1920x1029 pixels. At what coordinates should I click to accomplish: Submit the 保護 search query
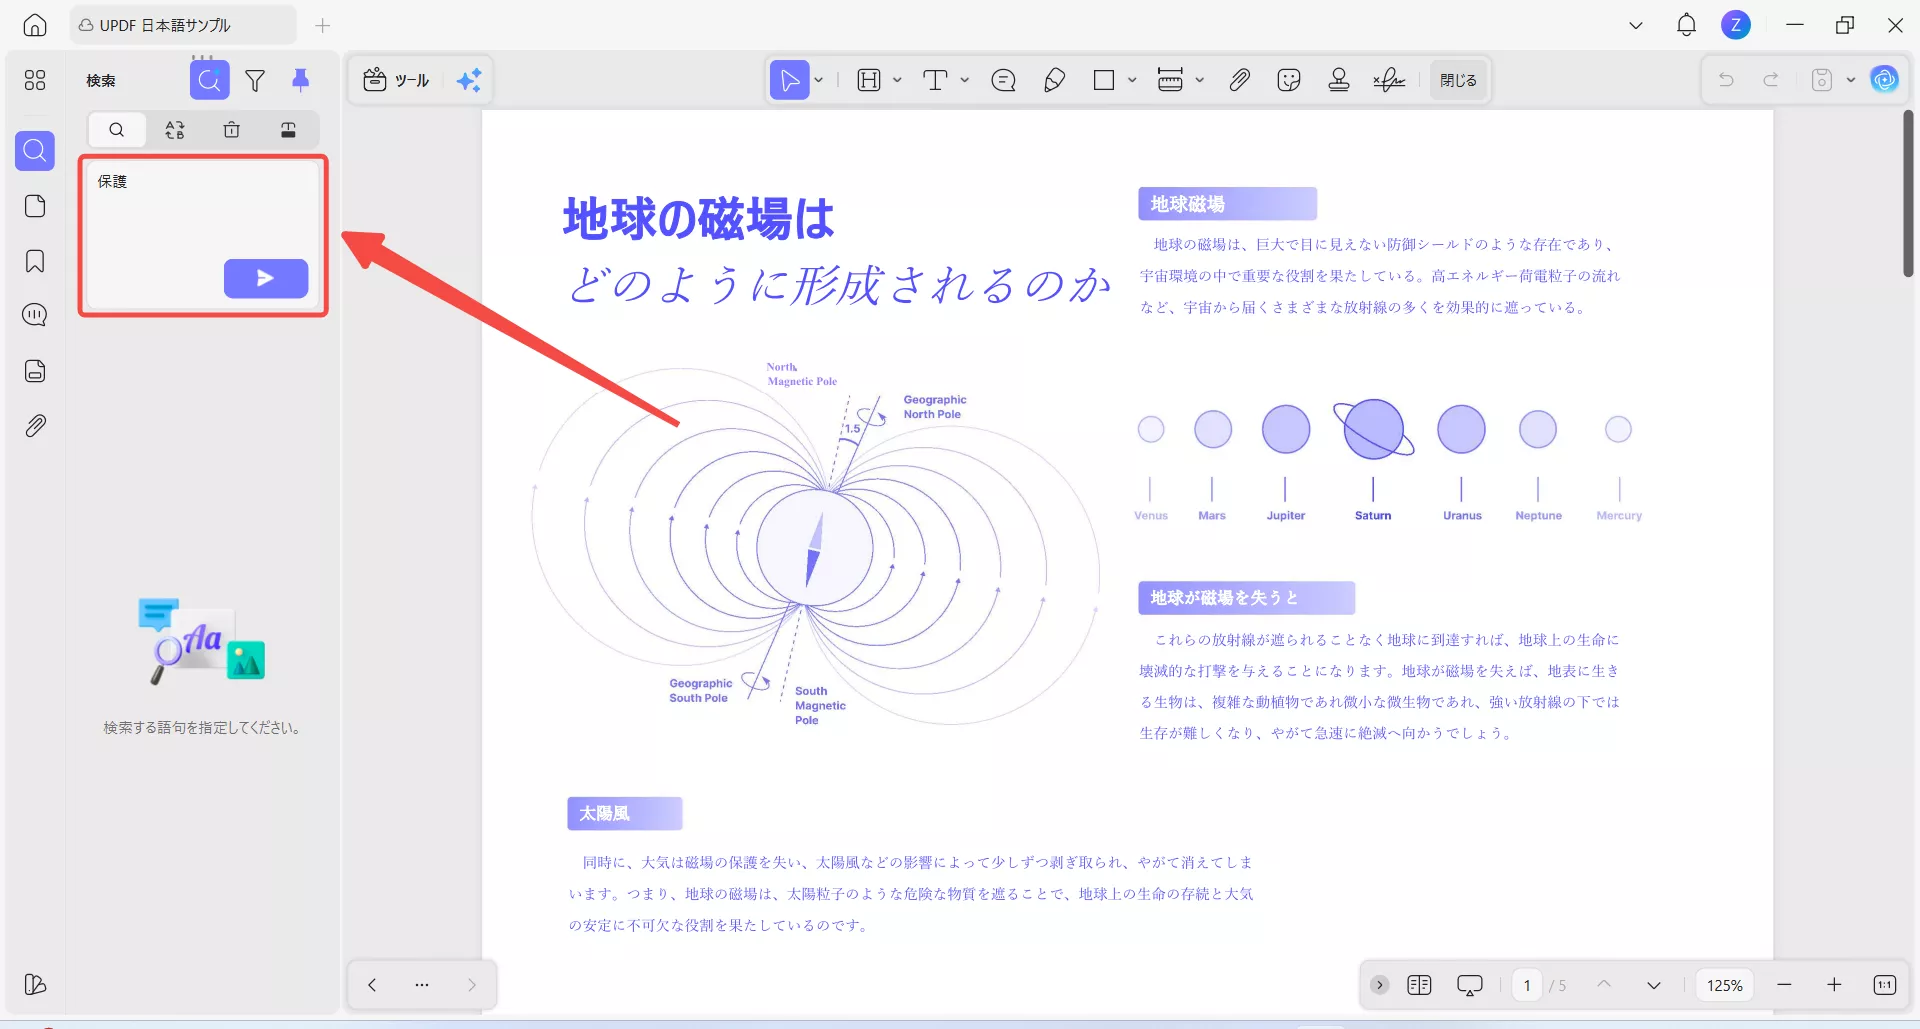(266, 279)
